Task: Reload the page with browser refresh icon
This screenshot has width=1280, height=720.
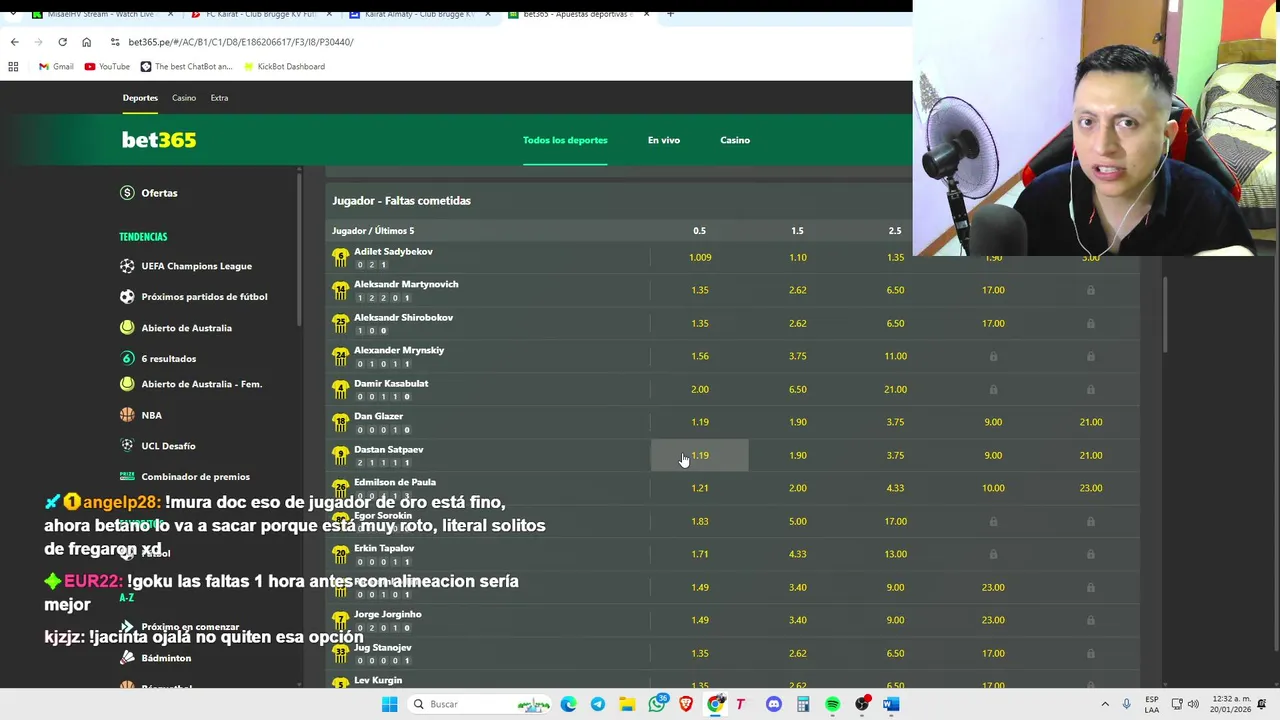Action: 62,42
